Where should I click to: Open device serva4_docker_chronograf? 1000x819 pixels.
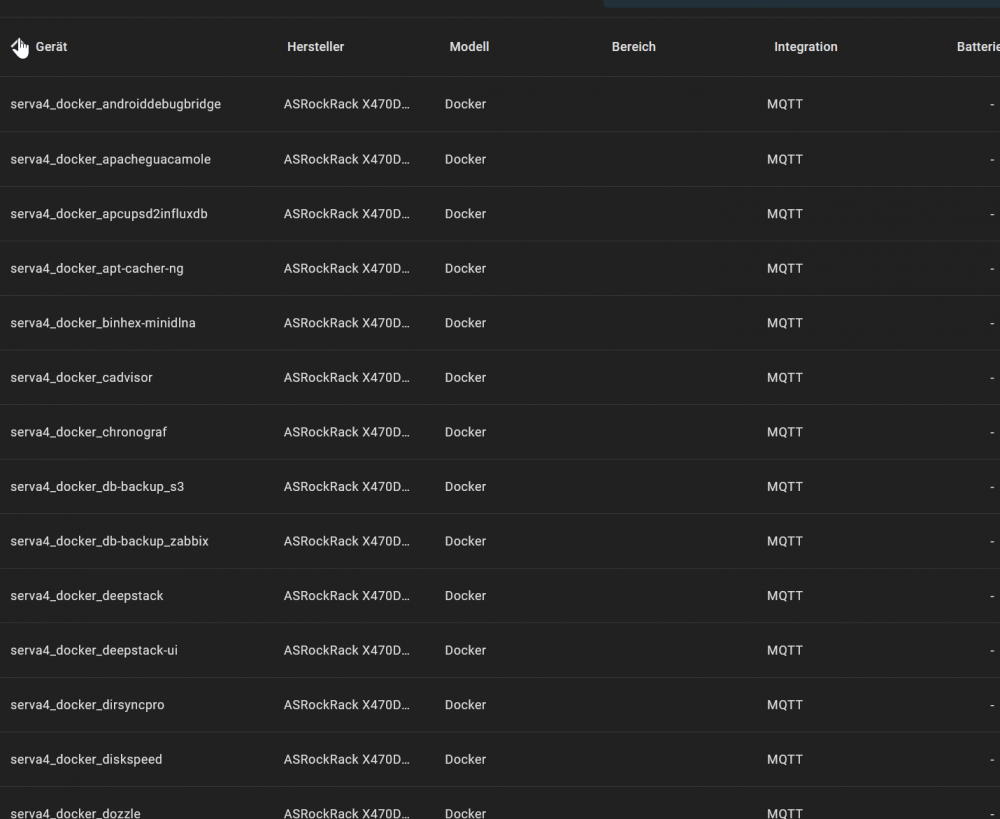coord(88,432)
